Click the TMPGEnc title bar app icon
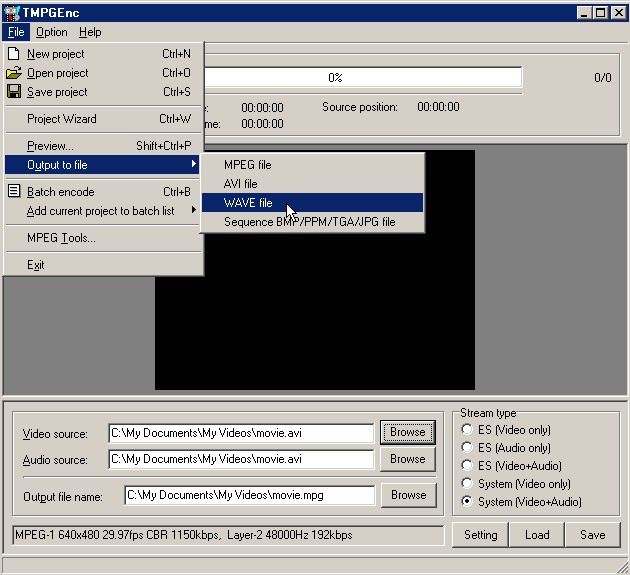This screenshot has width=630, height=575. click(12, 13)
